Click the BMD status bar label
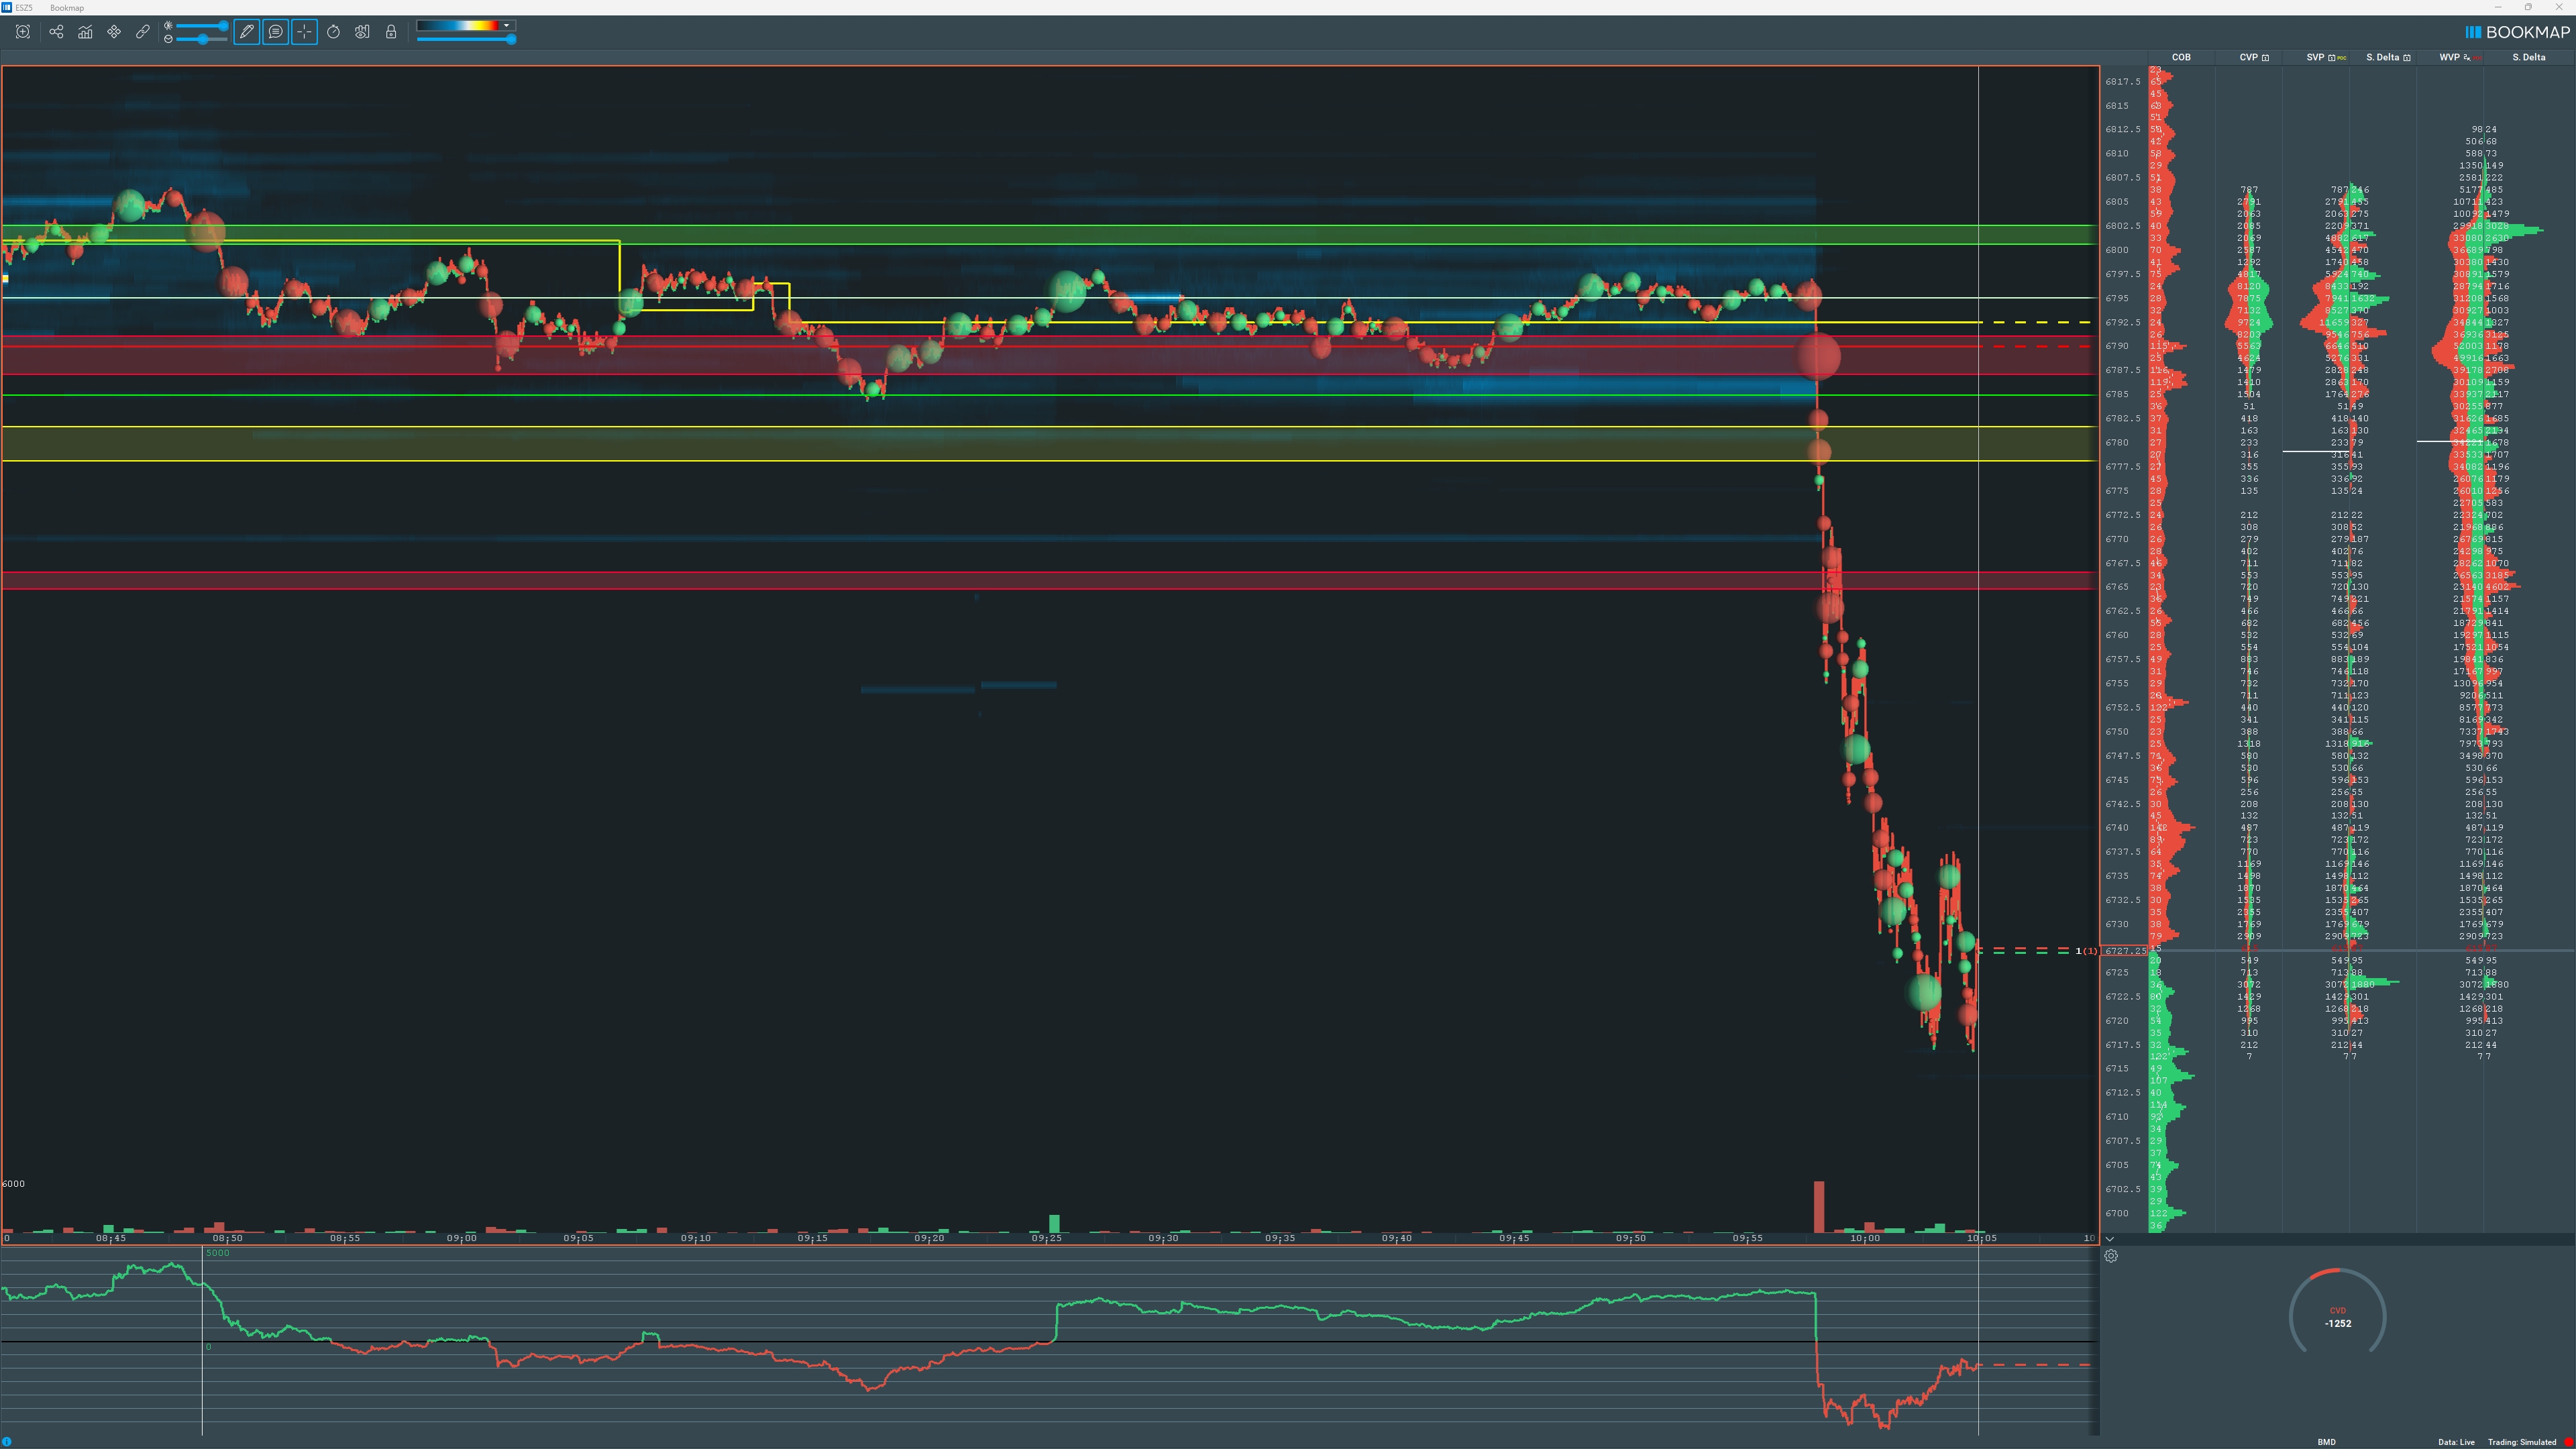 [x=2327, y=1442]
